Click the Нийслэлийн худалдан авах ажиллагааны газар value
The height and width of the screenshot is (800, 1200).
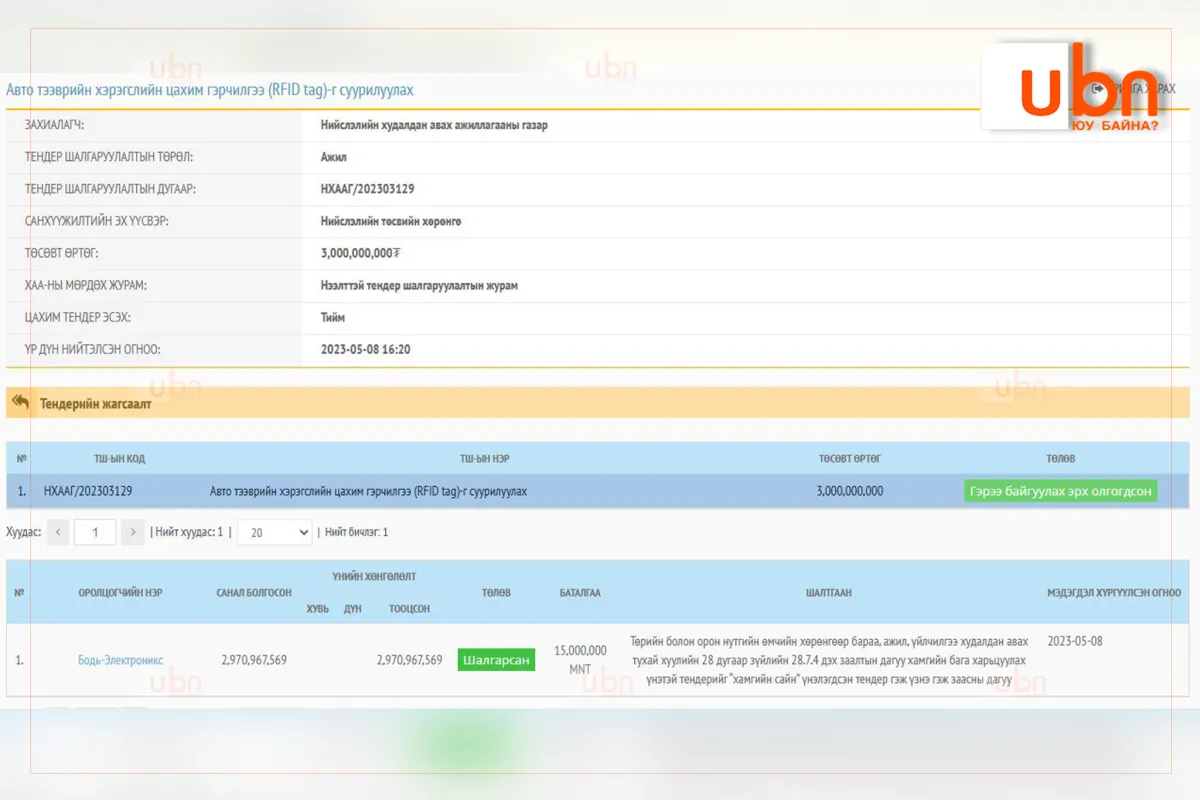point(434,126)
